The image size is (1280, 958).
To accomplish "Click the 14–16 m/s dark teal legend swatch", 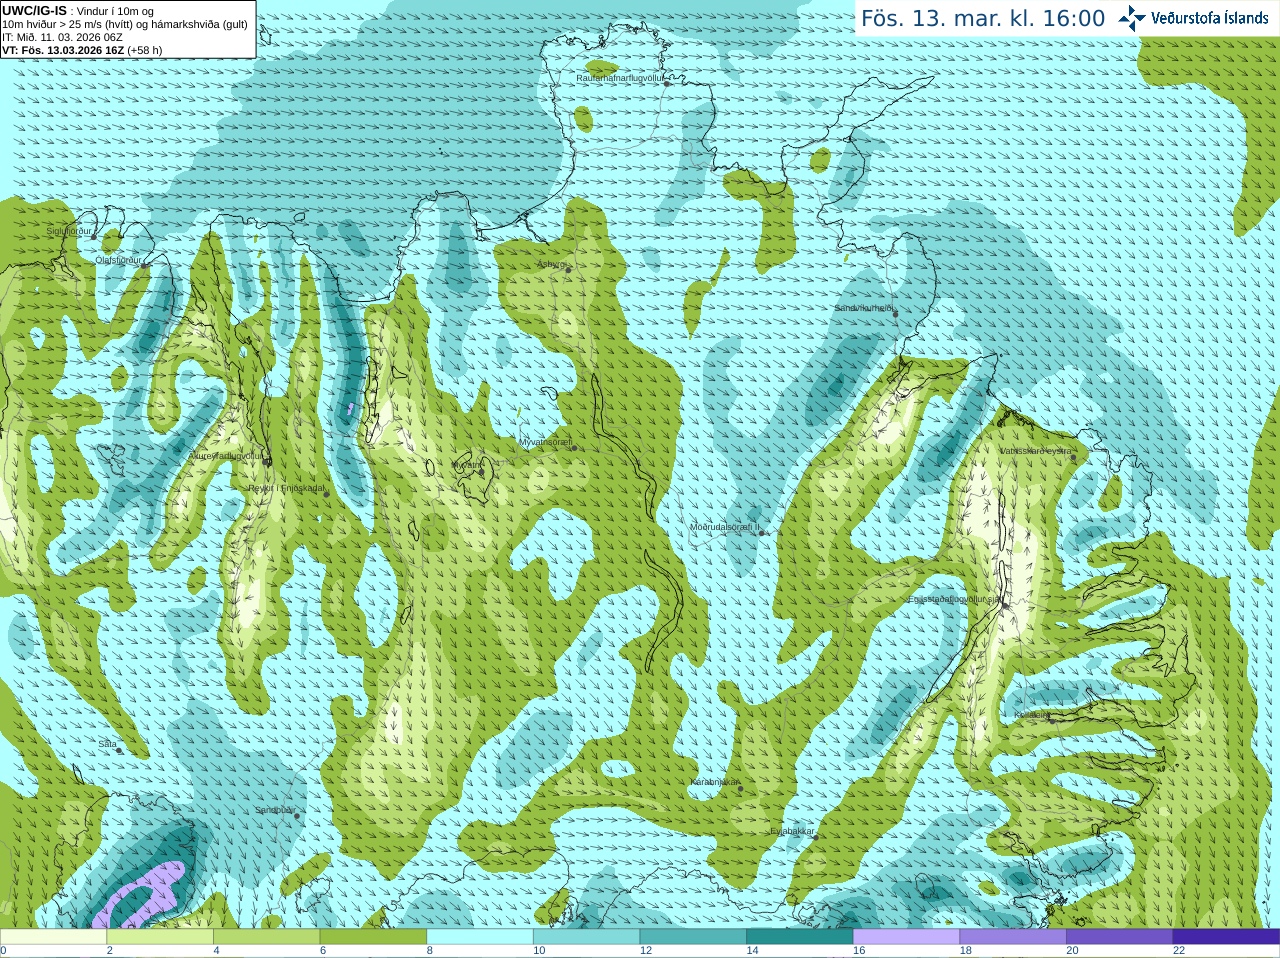I will click(800, 937).
